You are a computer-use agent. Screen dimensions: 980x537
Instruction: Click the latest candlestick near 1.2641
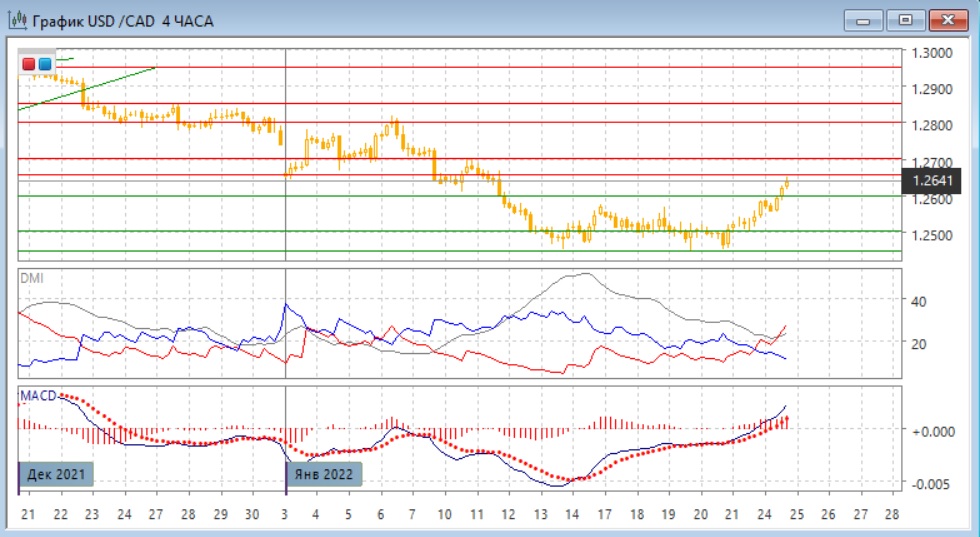pyautogui.click(x=787, y=184)
